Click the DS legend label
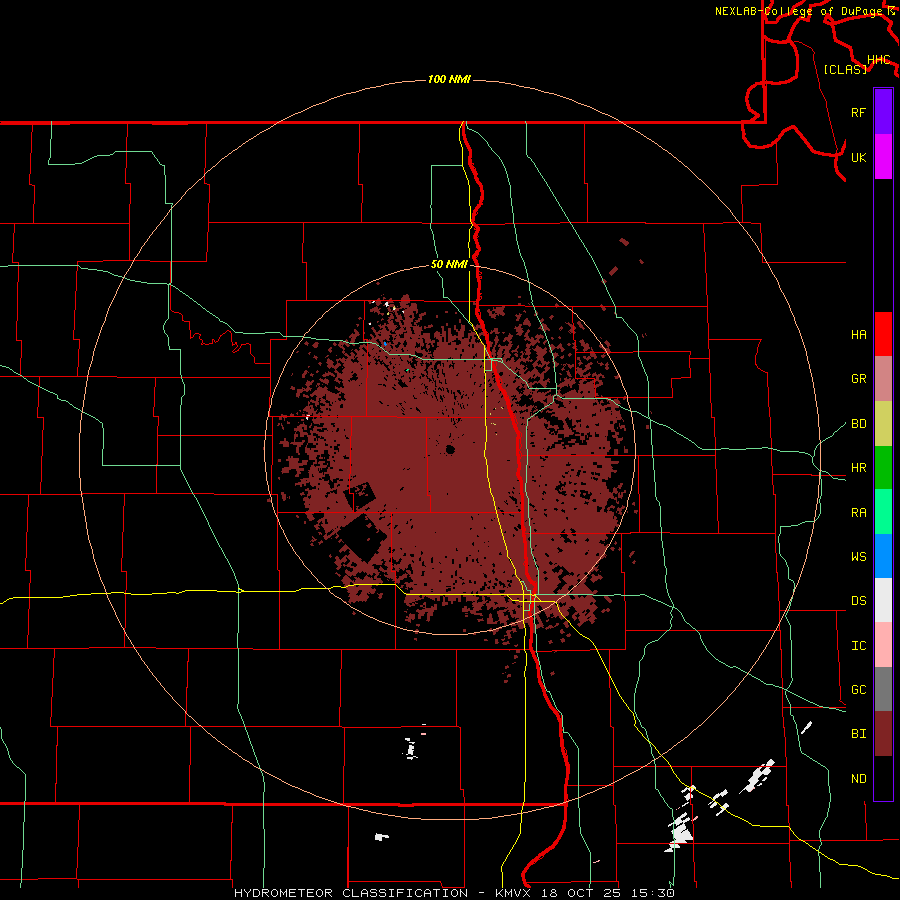Image resolution: width=900 pixels, height=900 pixels. coord(858,601)
